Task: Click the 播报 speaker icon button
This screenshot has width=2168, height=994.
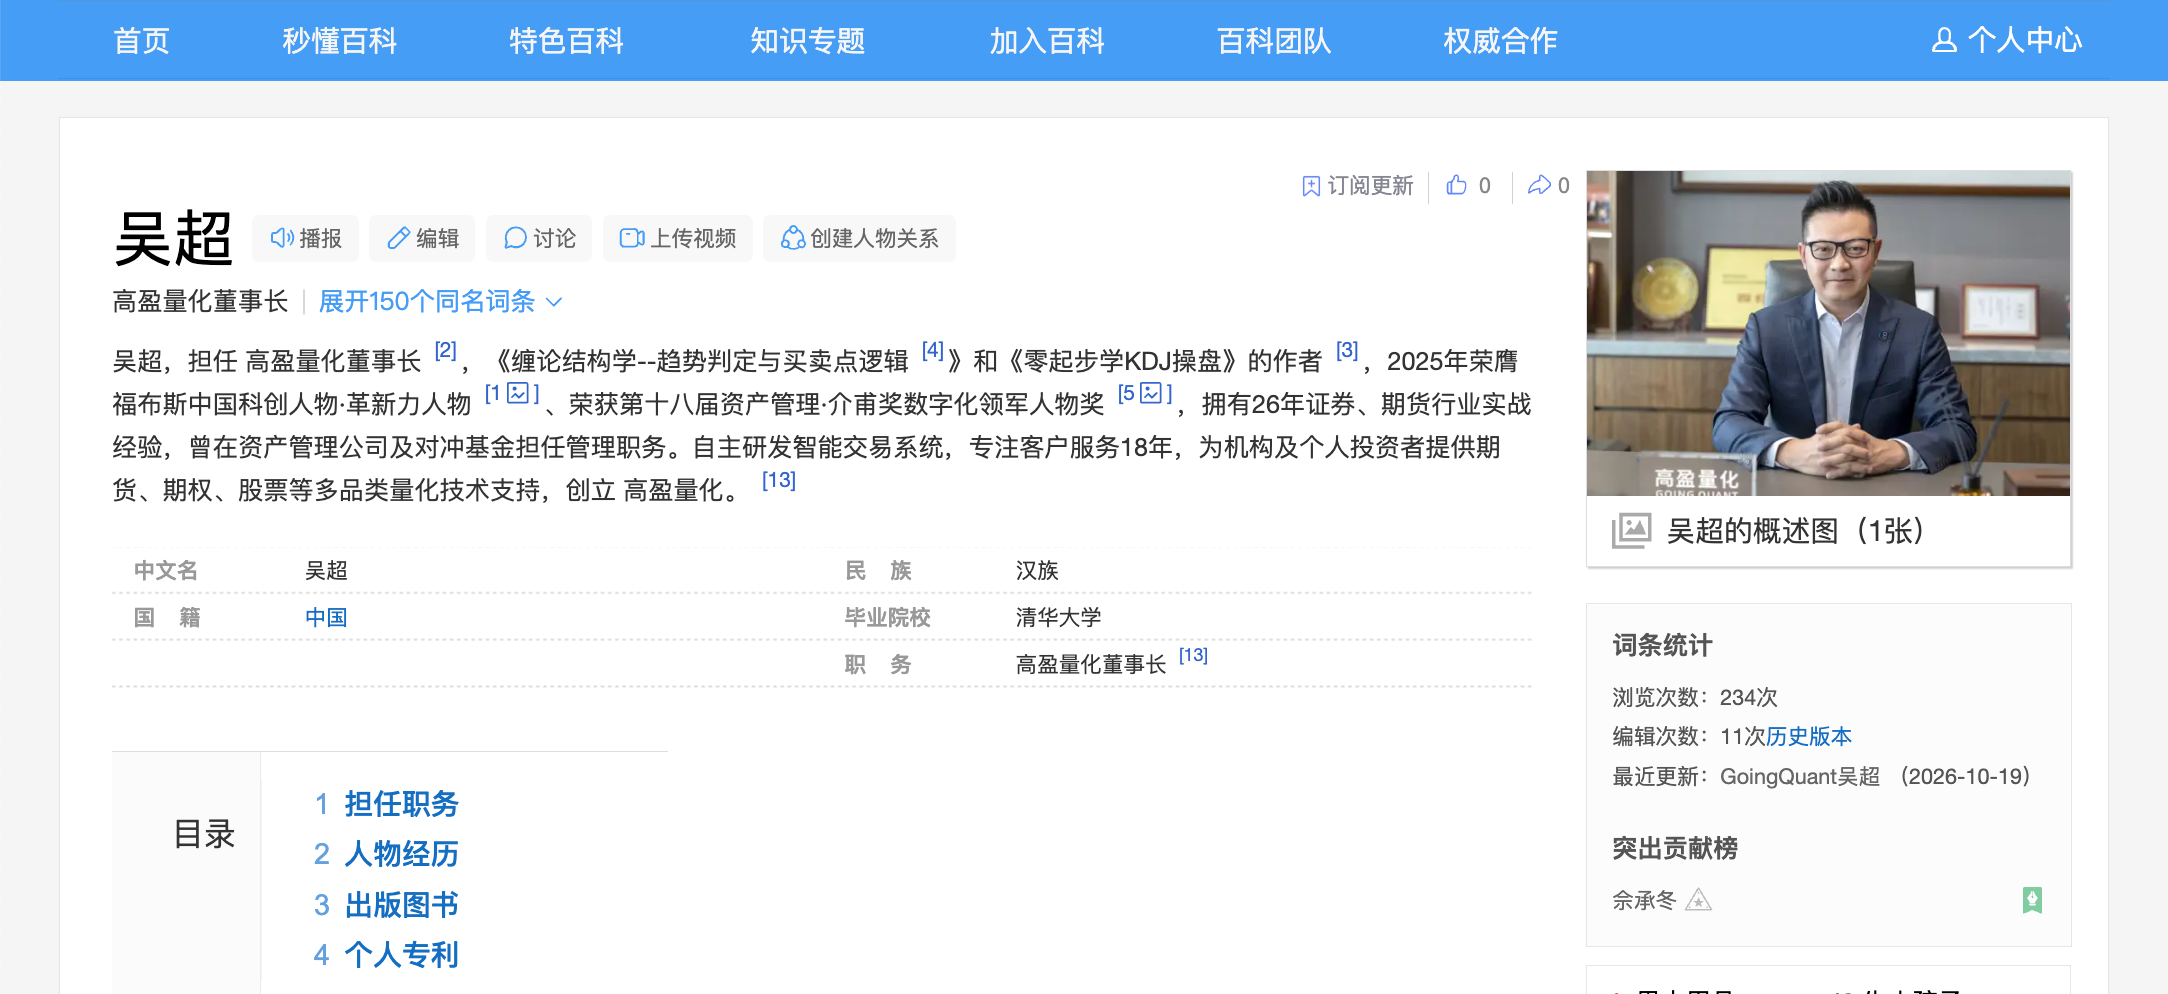Action: point(306,238)
